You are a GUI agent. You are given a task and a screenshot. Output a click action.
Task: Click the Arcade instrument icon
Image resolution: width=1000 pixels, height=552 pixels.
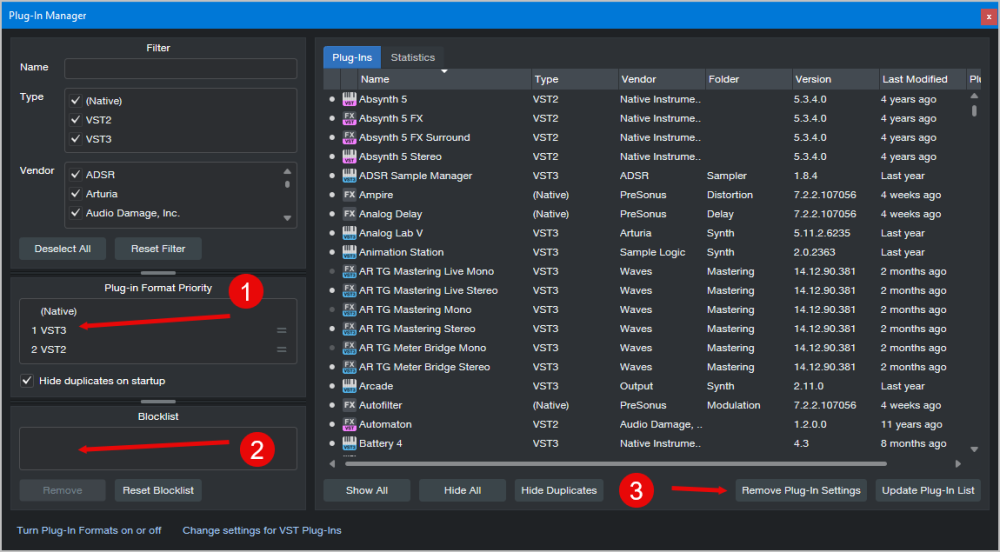pos(349,386)
